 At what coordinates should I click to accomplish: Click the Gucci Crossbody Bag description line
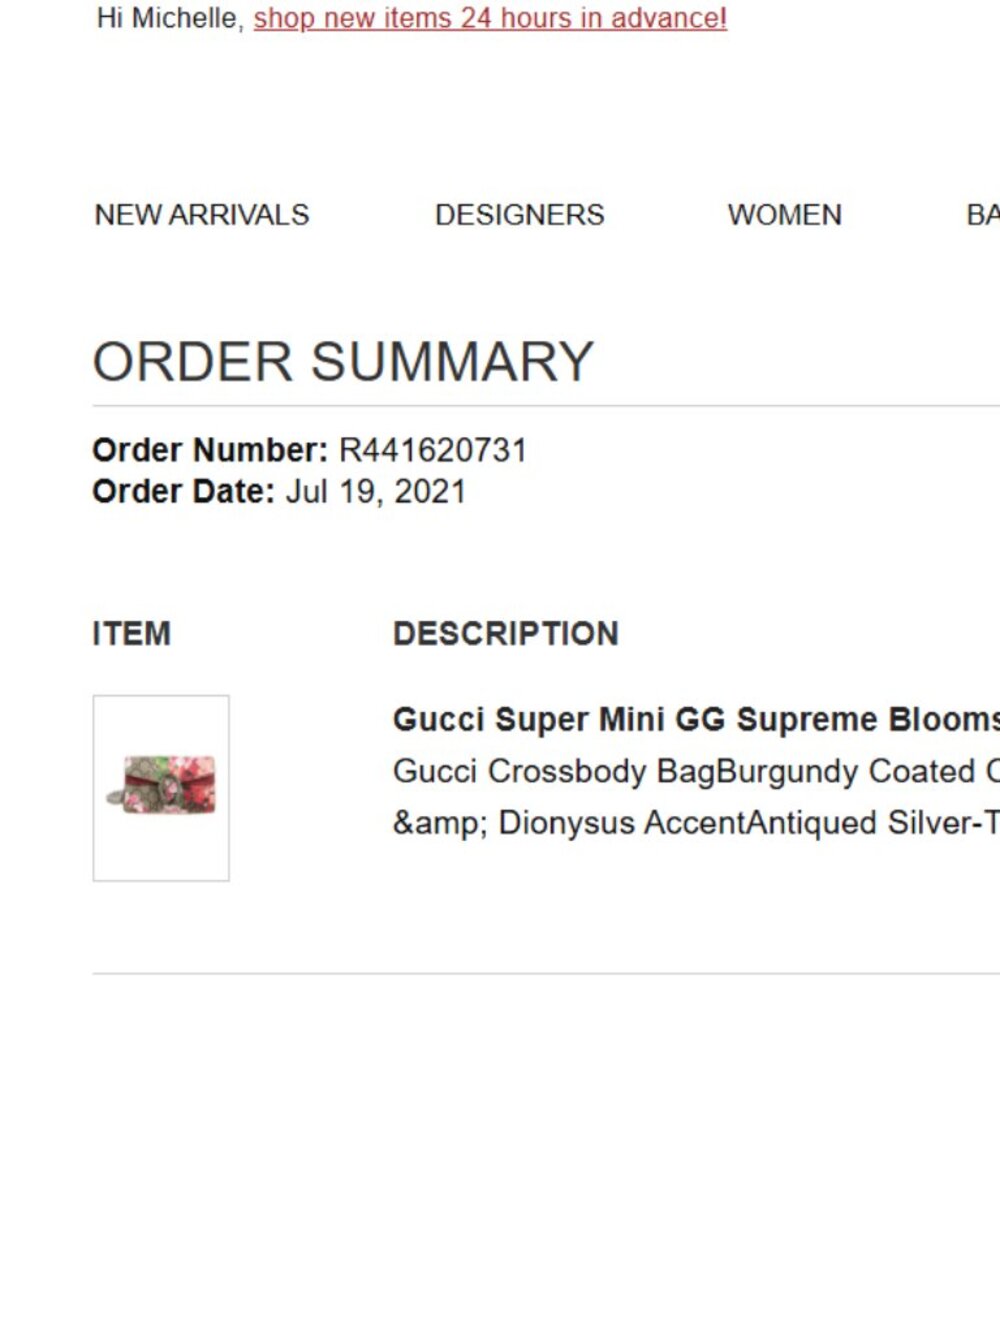tap(696, 772)
